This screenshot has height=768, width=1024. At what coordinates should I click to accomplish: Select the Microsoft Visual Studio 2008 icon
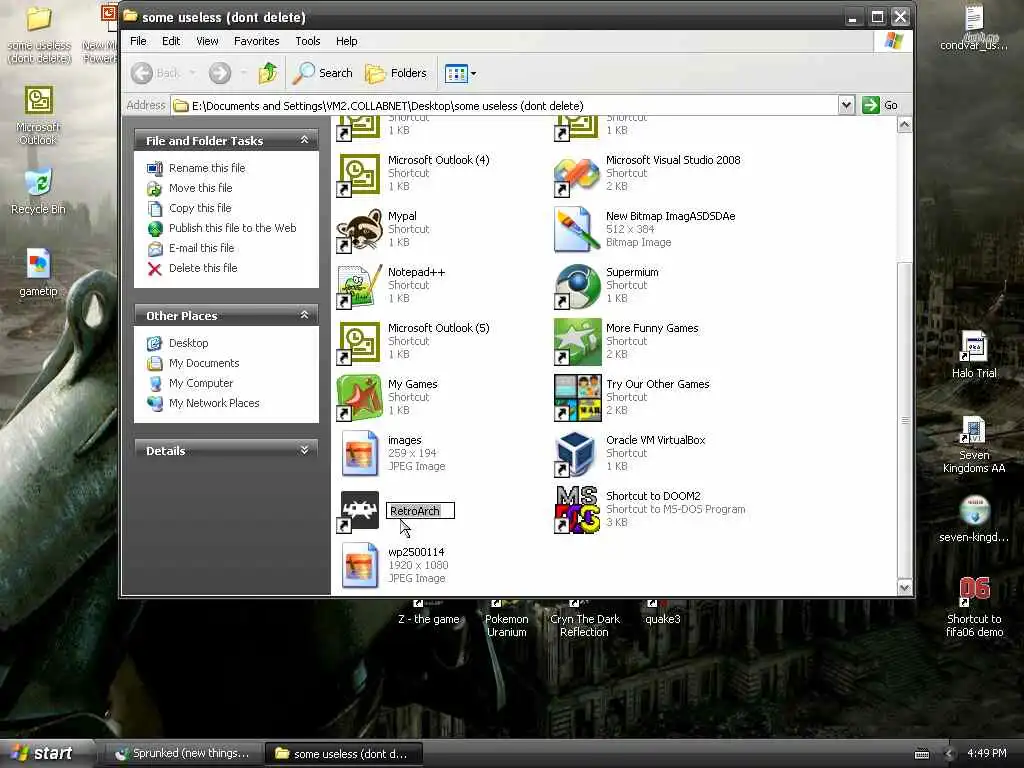[577, 174]
